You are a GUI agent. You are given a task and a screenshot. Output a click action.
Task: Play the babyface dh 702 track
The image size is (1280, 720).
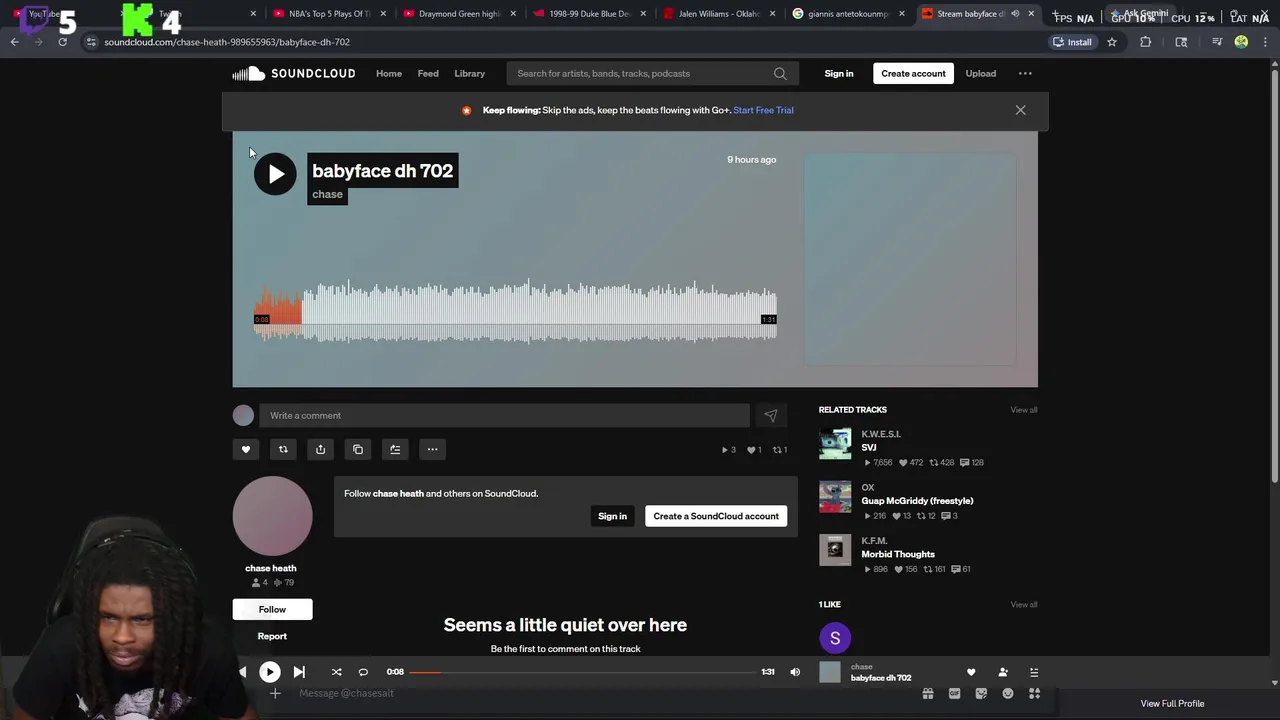pos(275,174)
